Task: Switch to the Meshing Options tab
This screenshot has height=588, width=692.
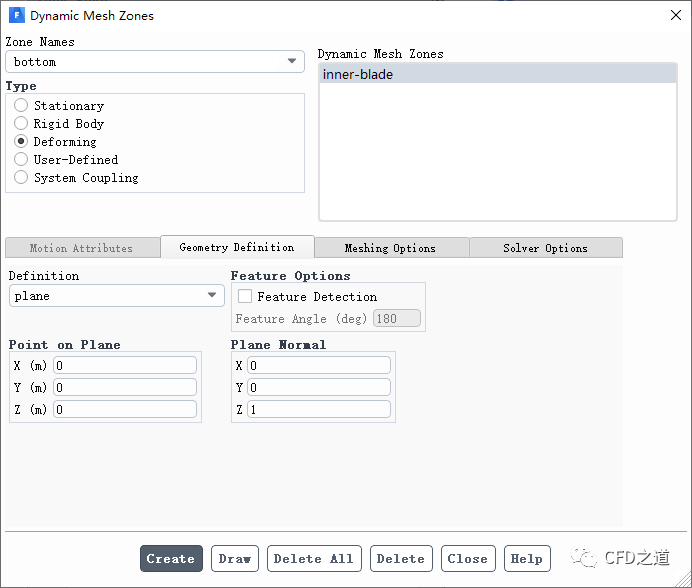Action: (x=390, y=248)
